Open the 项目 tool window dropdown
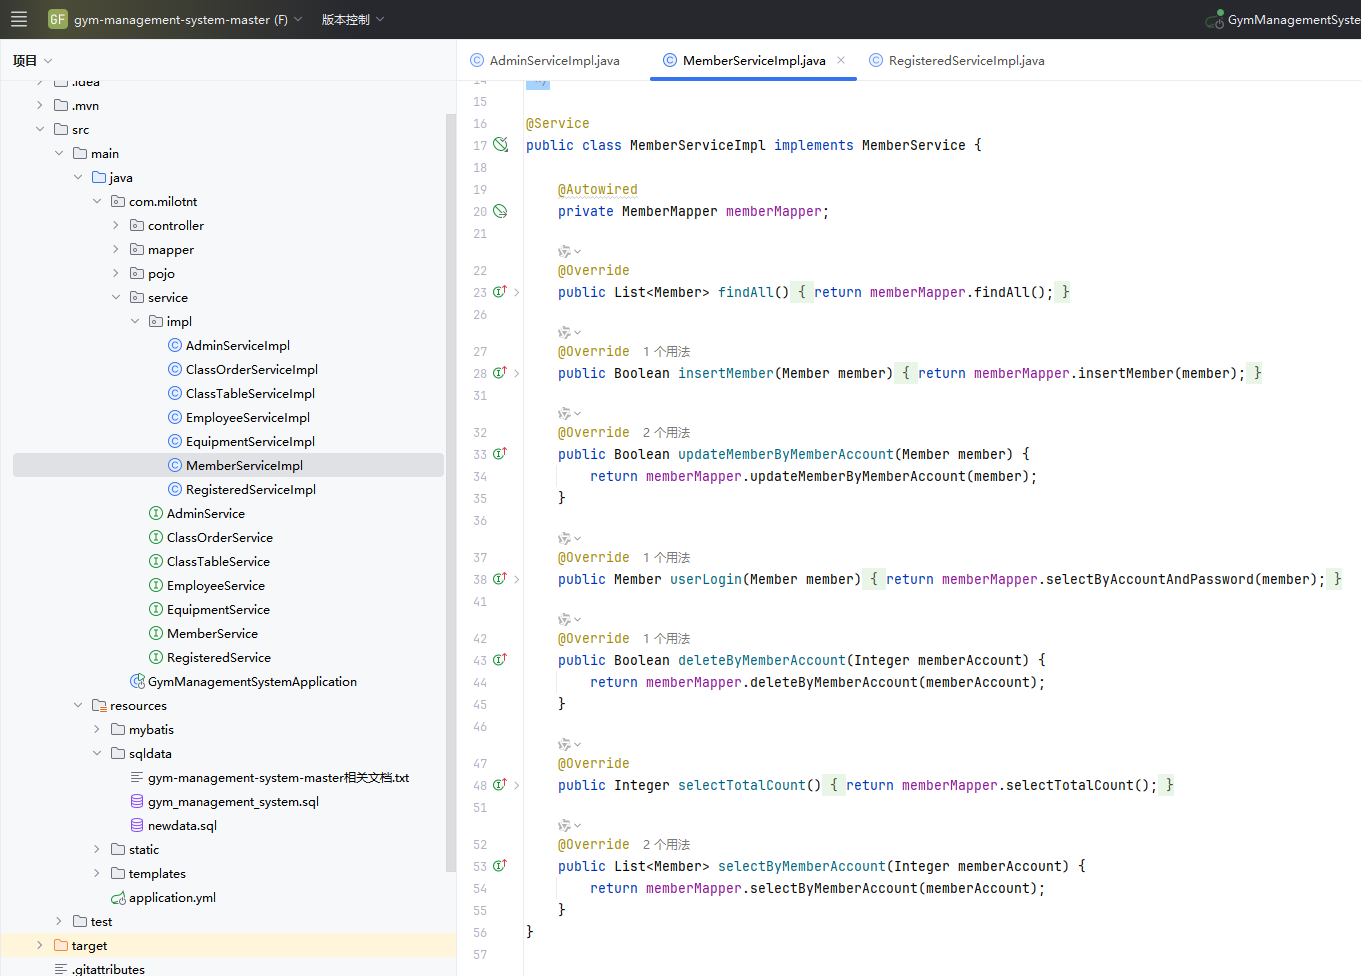Screen dimensions: 1361x976 pyautogui.click(x=32, y=60)
